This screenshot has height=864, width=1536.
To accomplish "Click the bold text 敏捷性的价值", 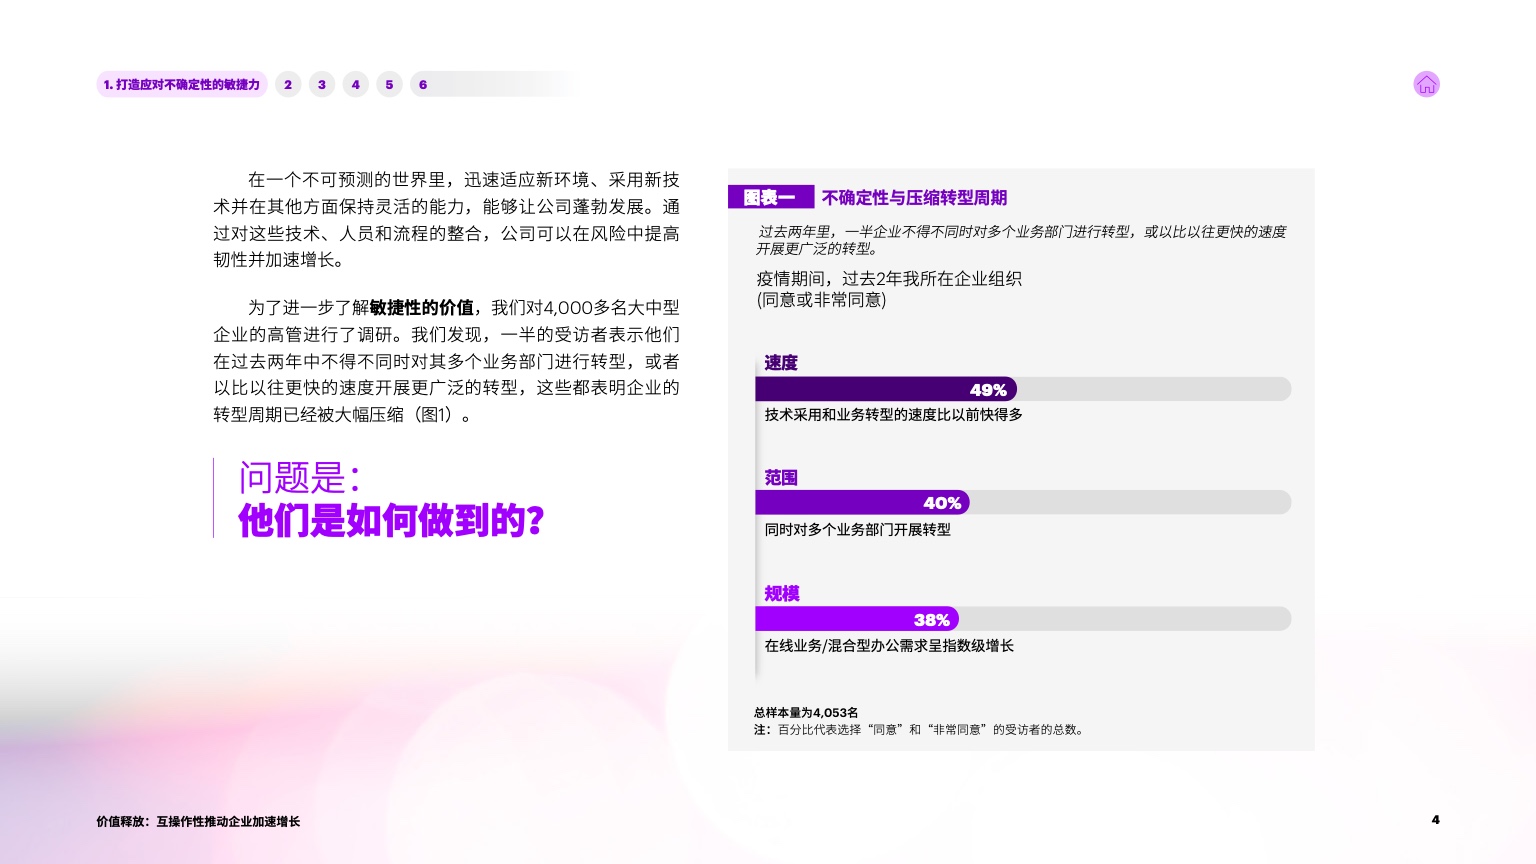I will pyautogui.click(x=422, y=308).
